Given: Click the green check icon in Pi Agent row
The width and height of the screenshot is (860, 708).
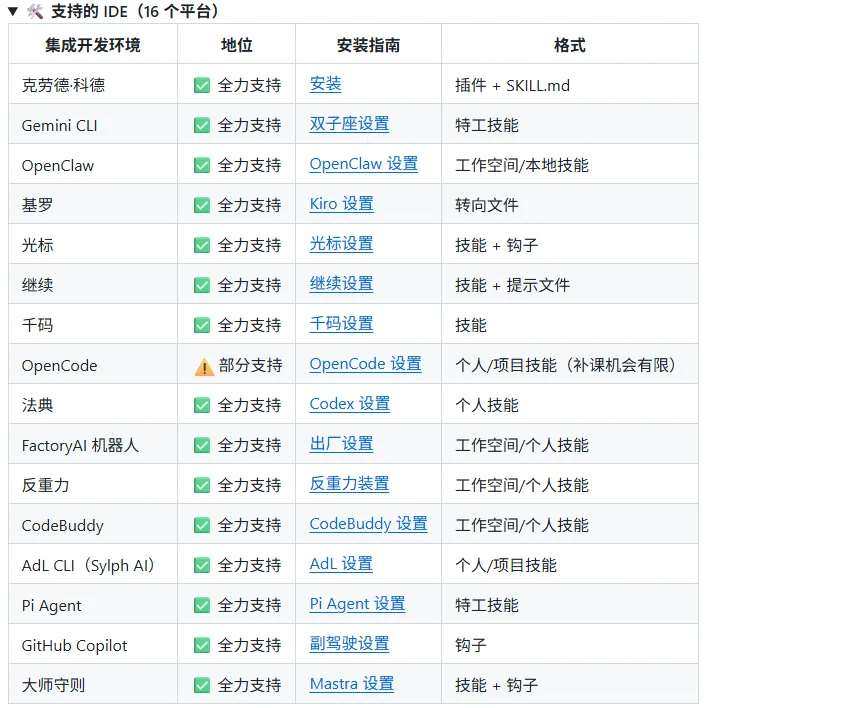Looking at the screenshot, I should click(202, 605).
